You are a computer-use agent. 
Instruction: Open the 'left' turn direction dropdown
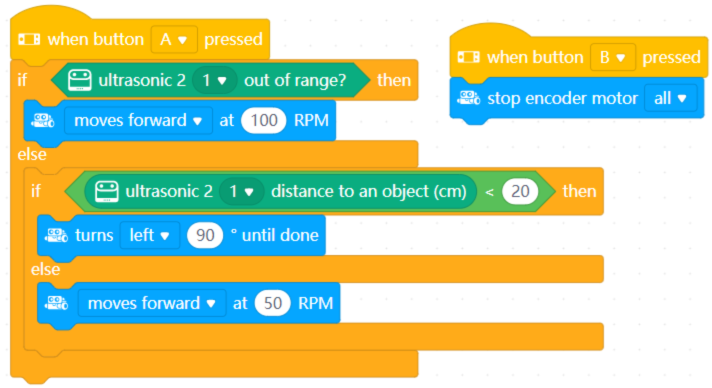pyautogui.click(x=149, y=235)
